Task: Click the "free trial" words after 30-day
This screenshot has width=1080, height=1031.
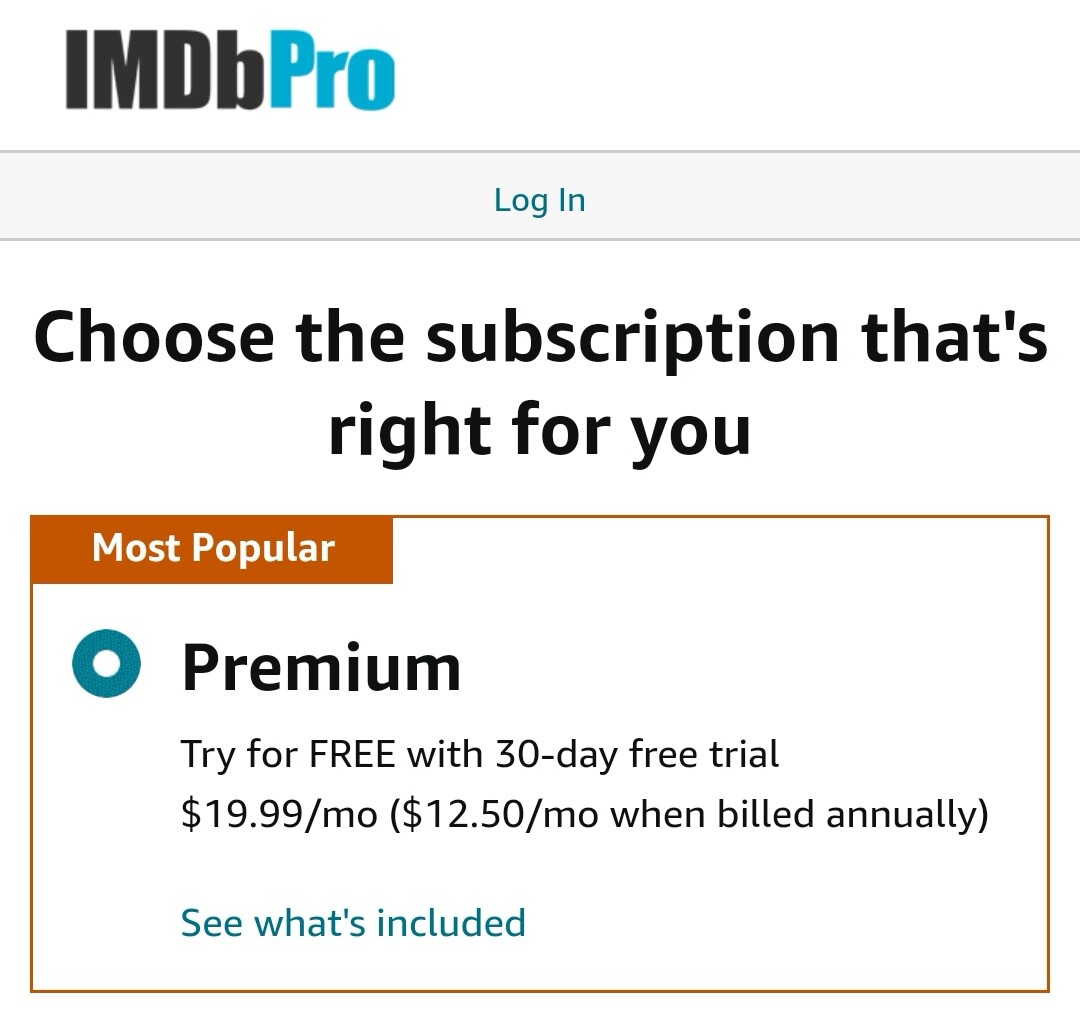Action: click(x=704, y=753)
